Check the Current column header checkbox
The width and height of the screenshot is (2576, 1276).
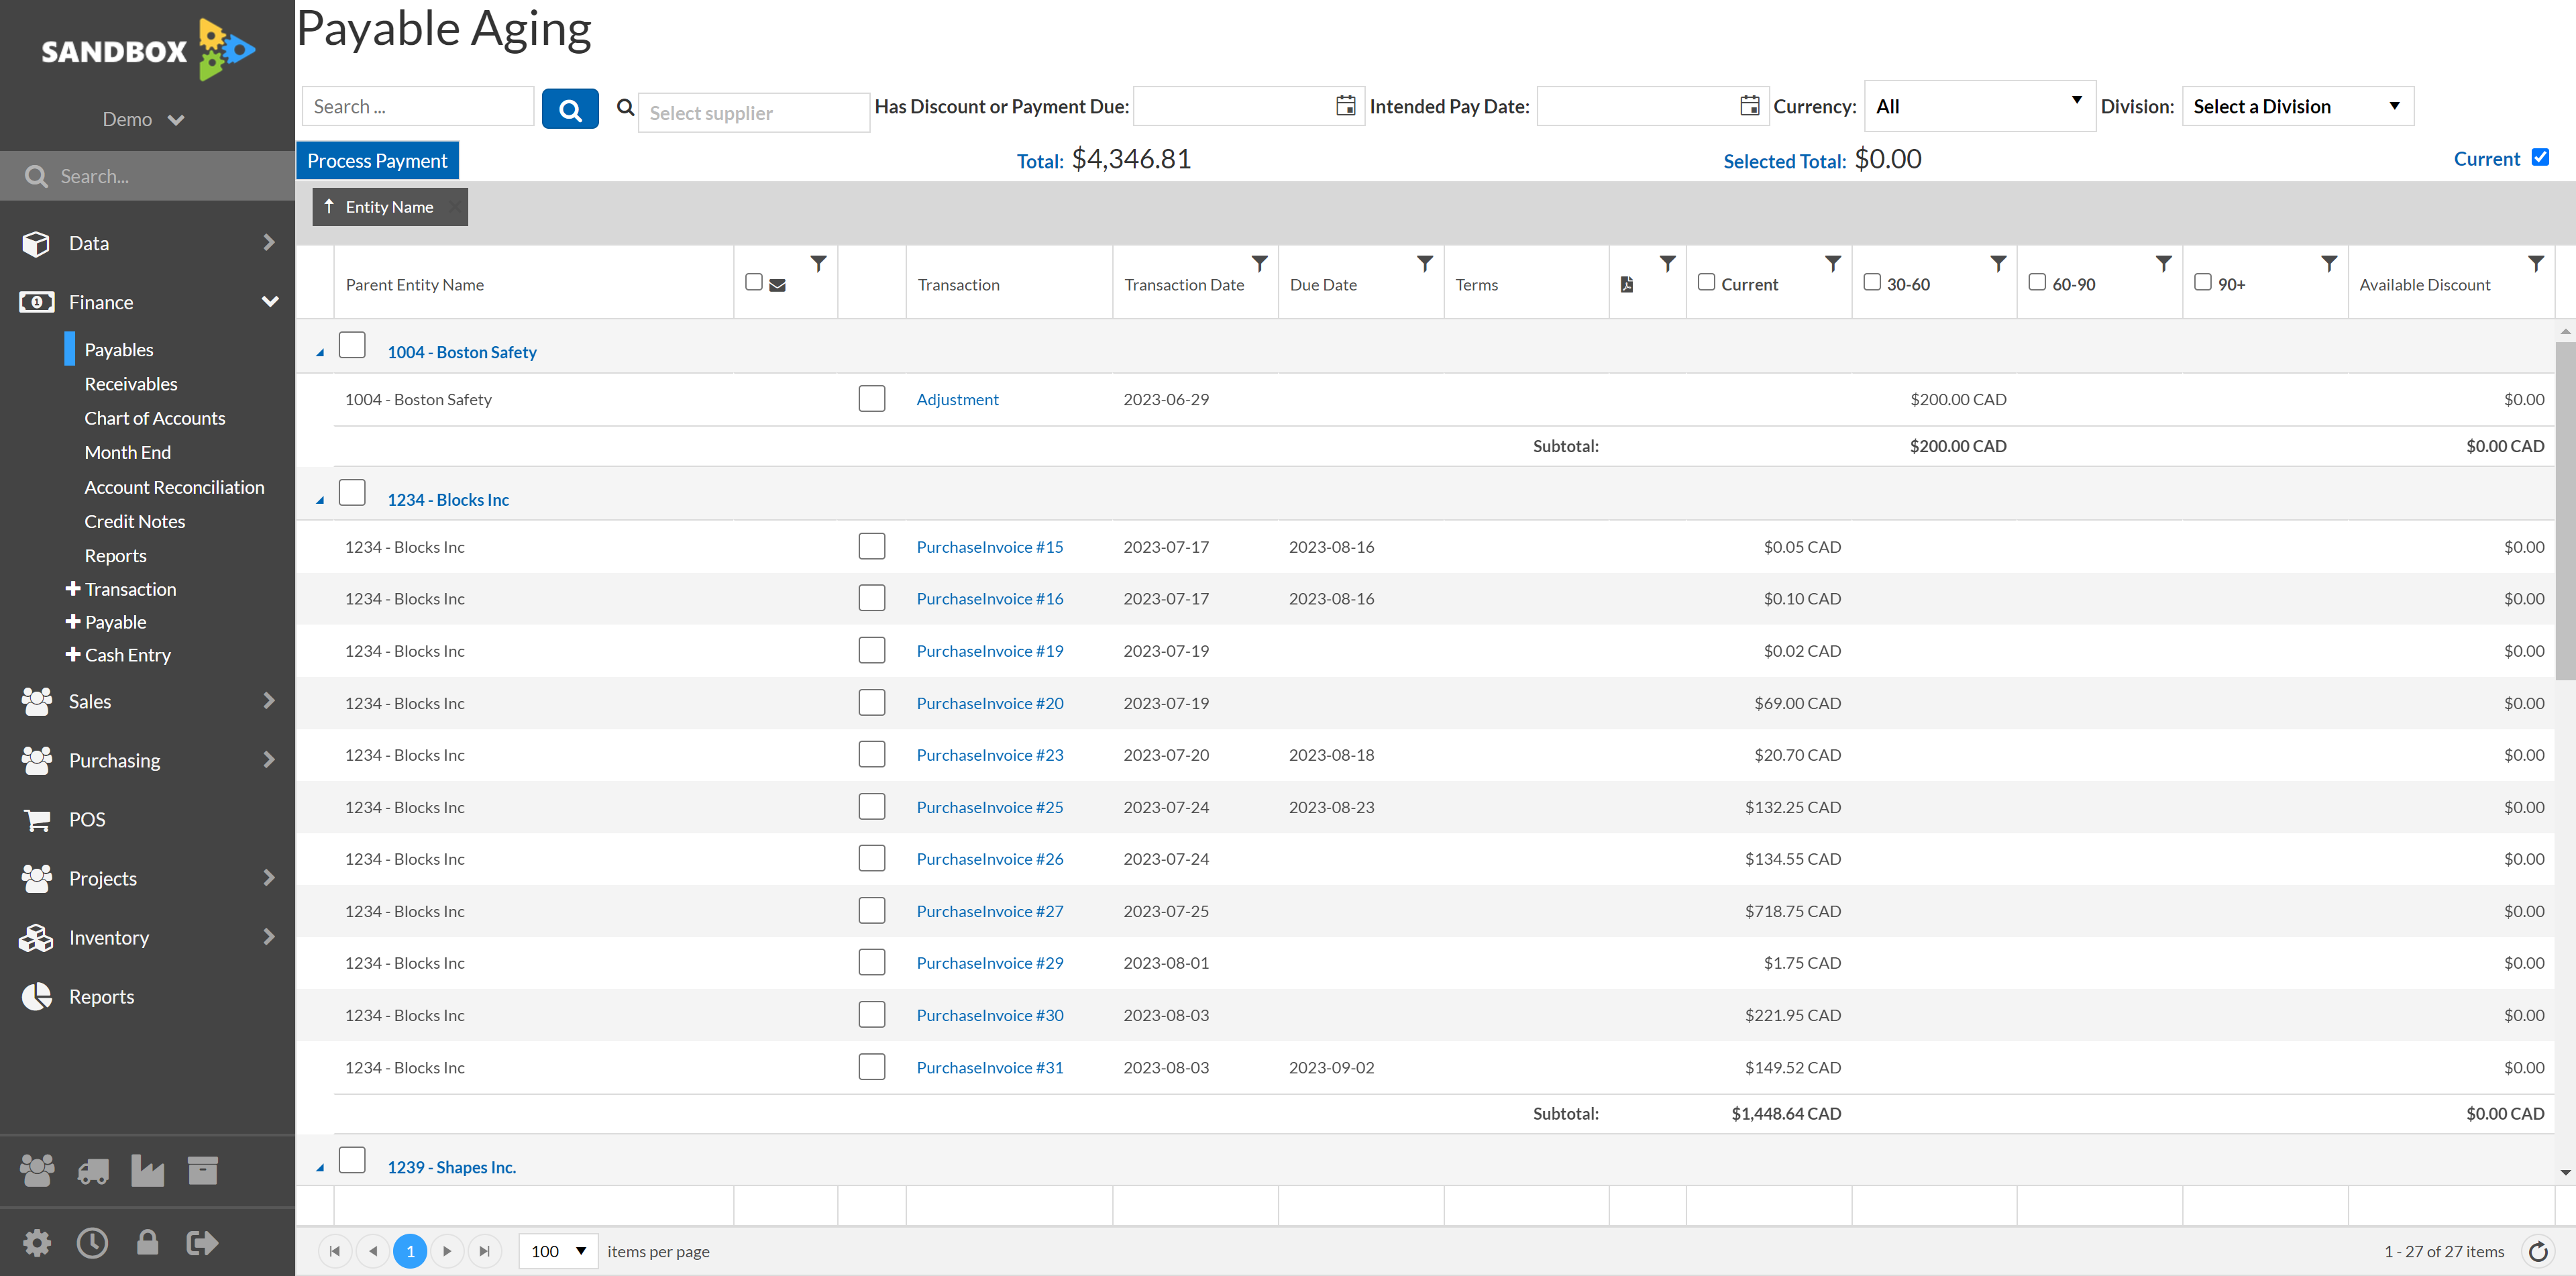1706,282
